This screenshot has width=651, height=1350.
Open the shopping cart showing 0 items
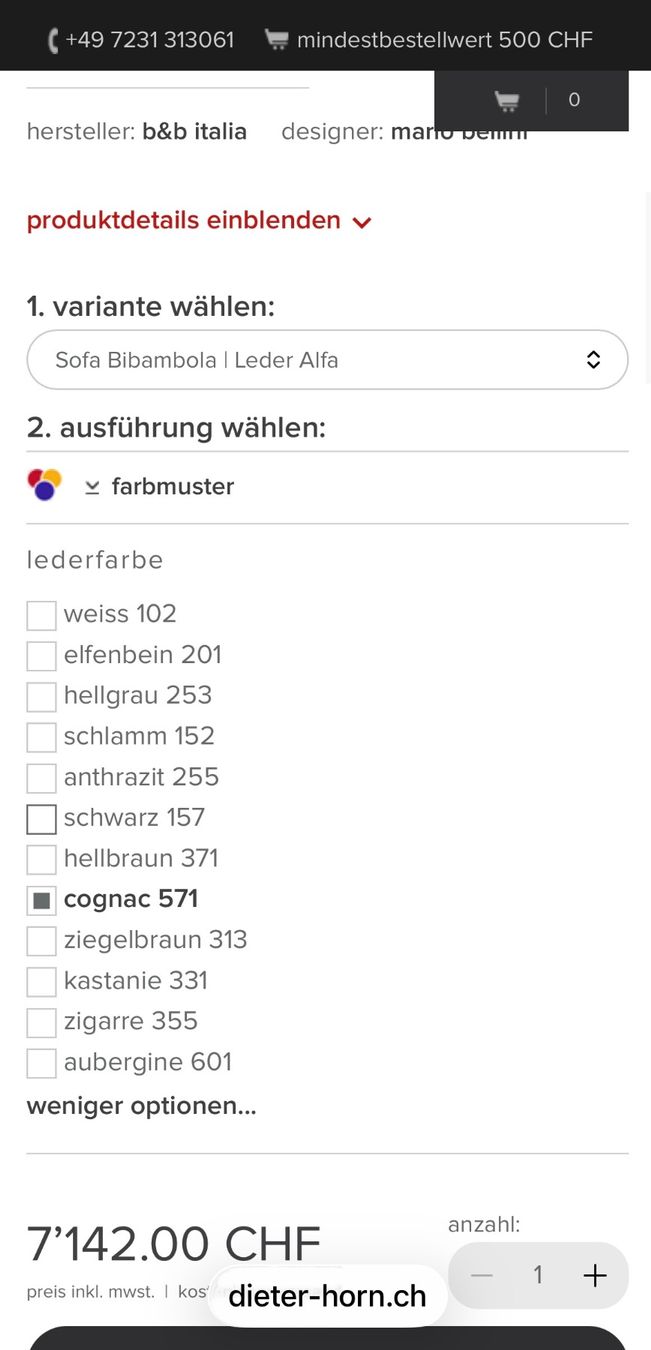(x=531, y=100)
